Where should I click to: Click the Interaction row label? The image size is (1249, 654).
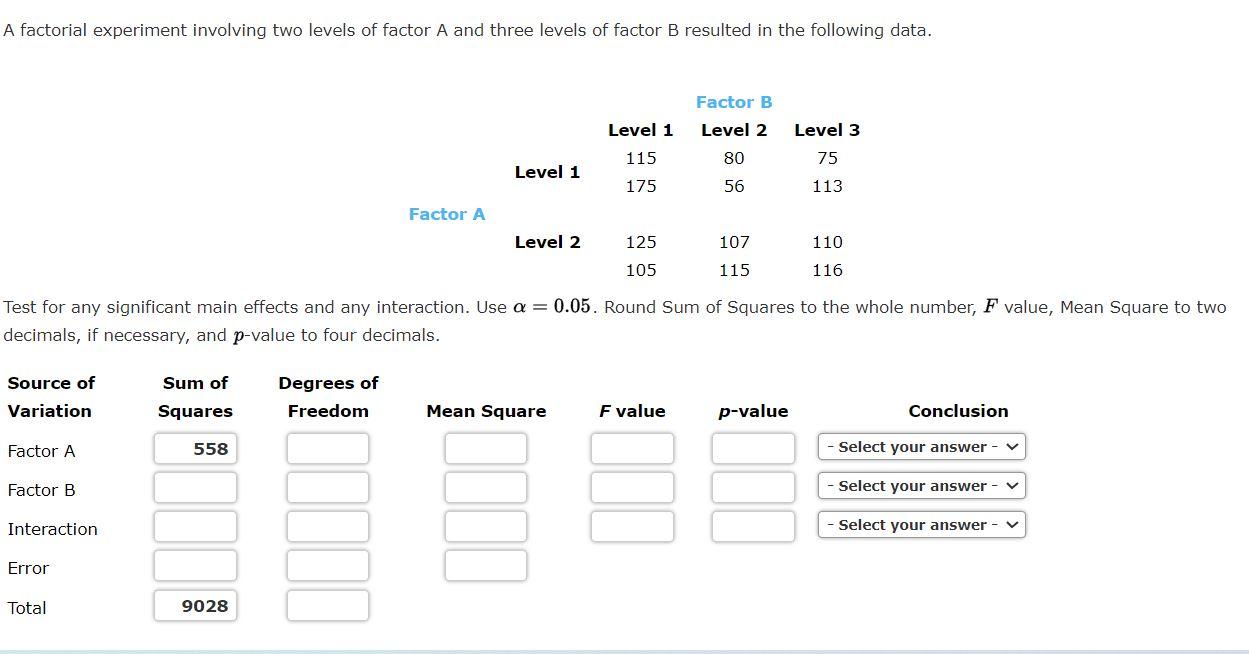click(x=52, y=529)
